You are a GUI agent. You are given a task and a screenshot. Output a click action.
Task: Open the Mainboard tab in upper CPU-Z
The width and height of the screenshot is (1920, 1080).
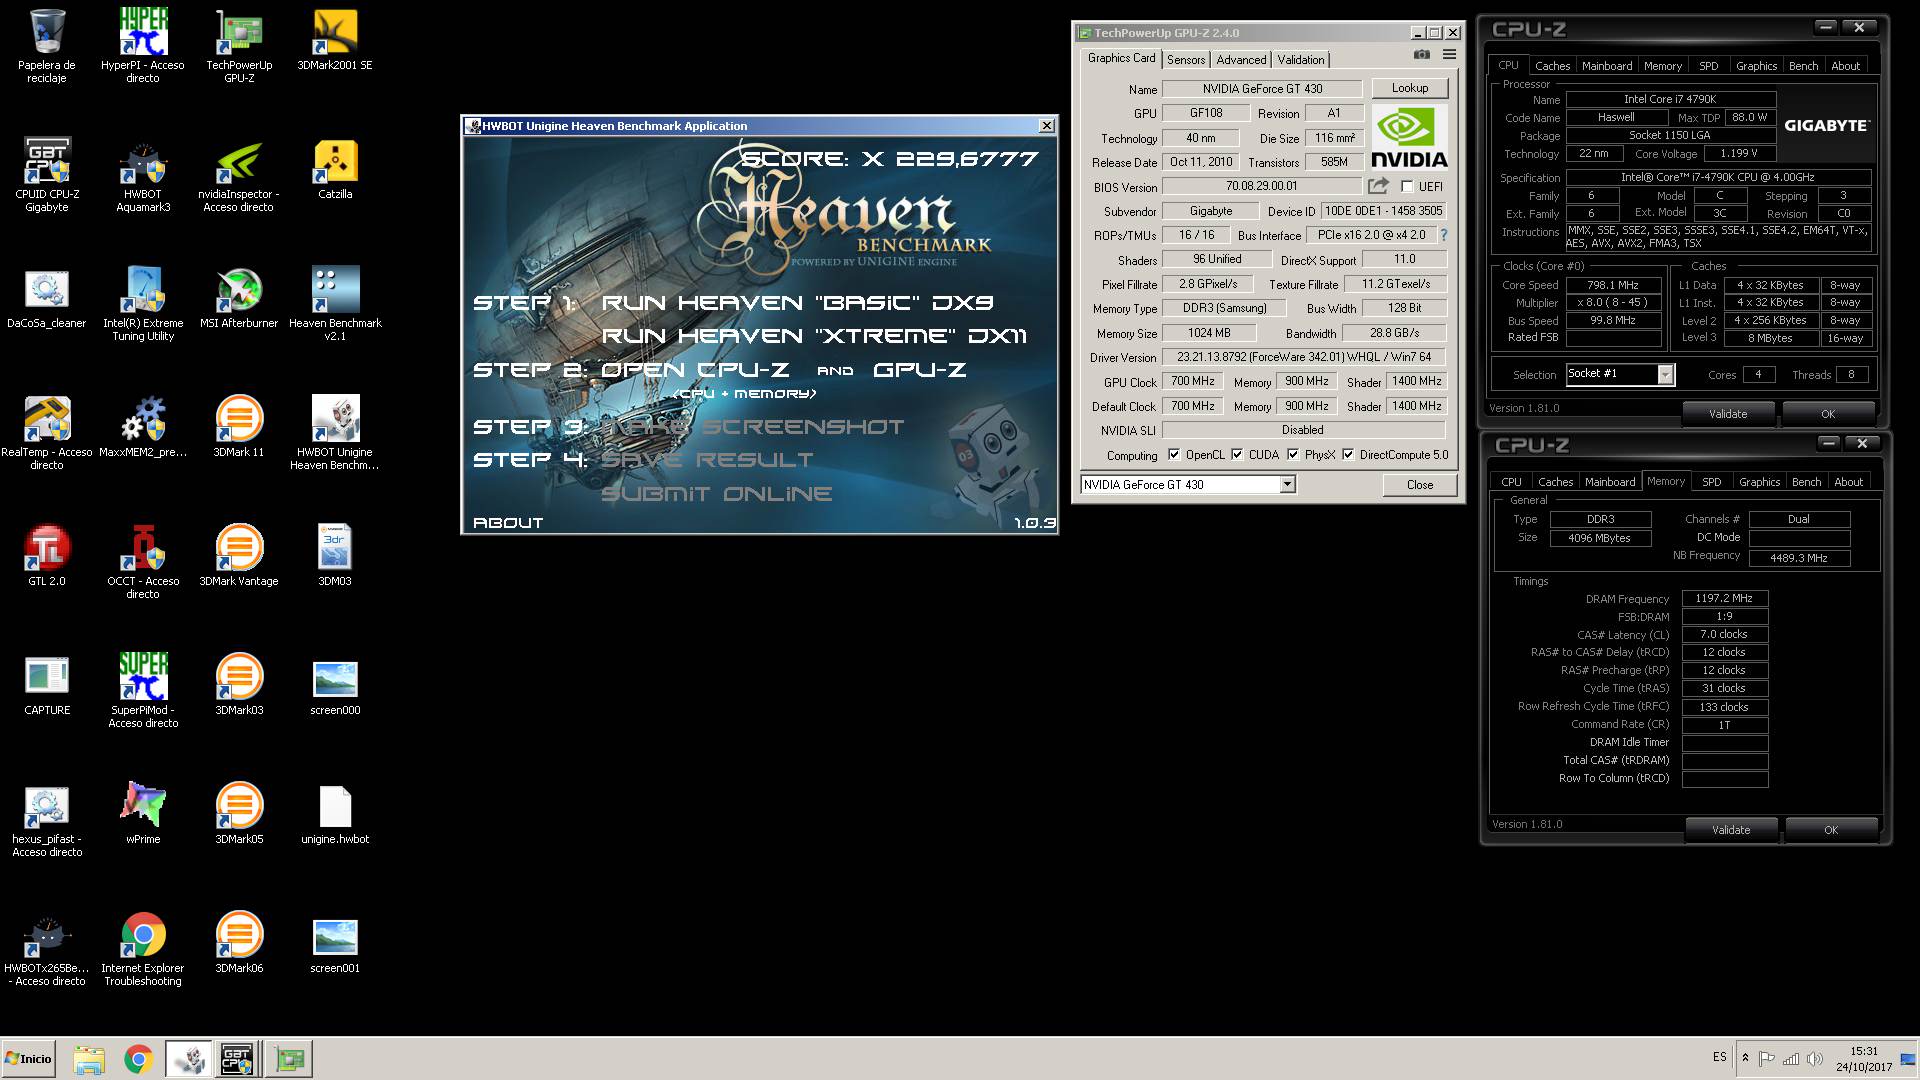[x=1607, y=66]
